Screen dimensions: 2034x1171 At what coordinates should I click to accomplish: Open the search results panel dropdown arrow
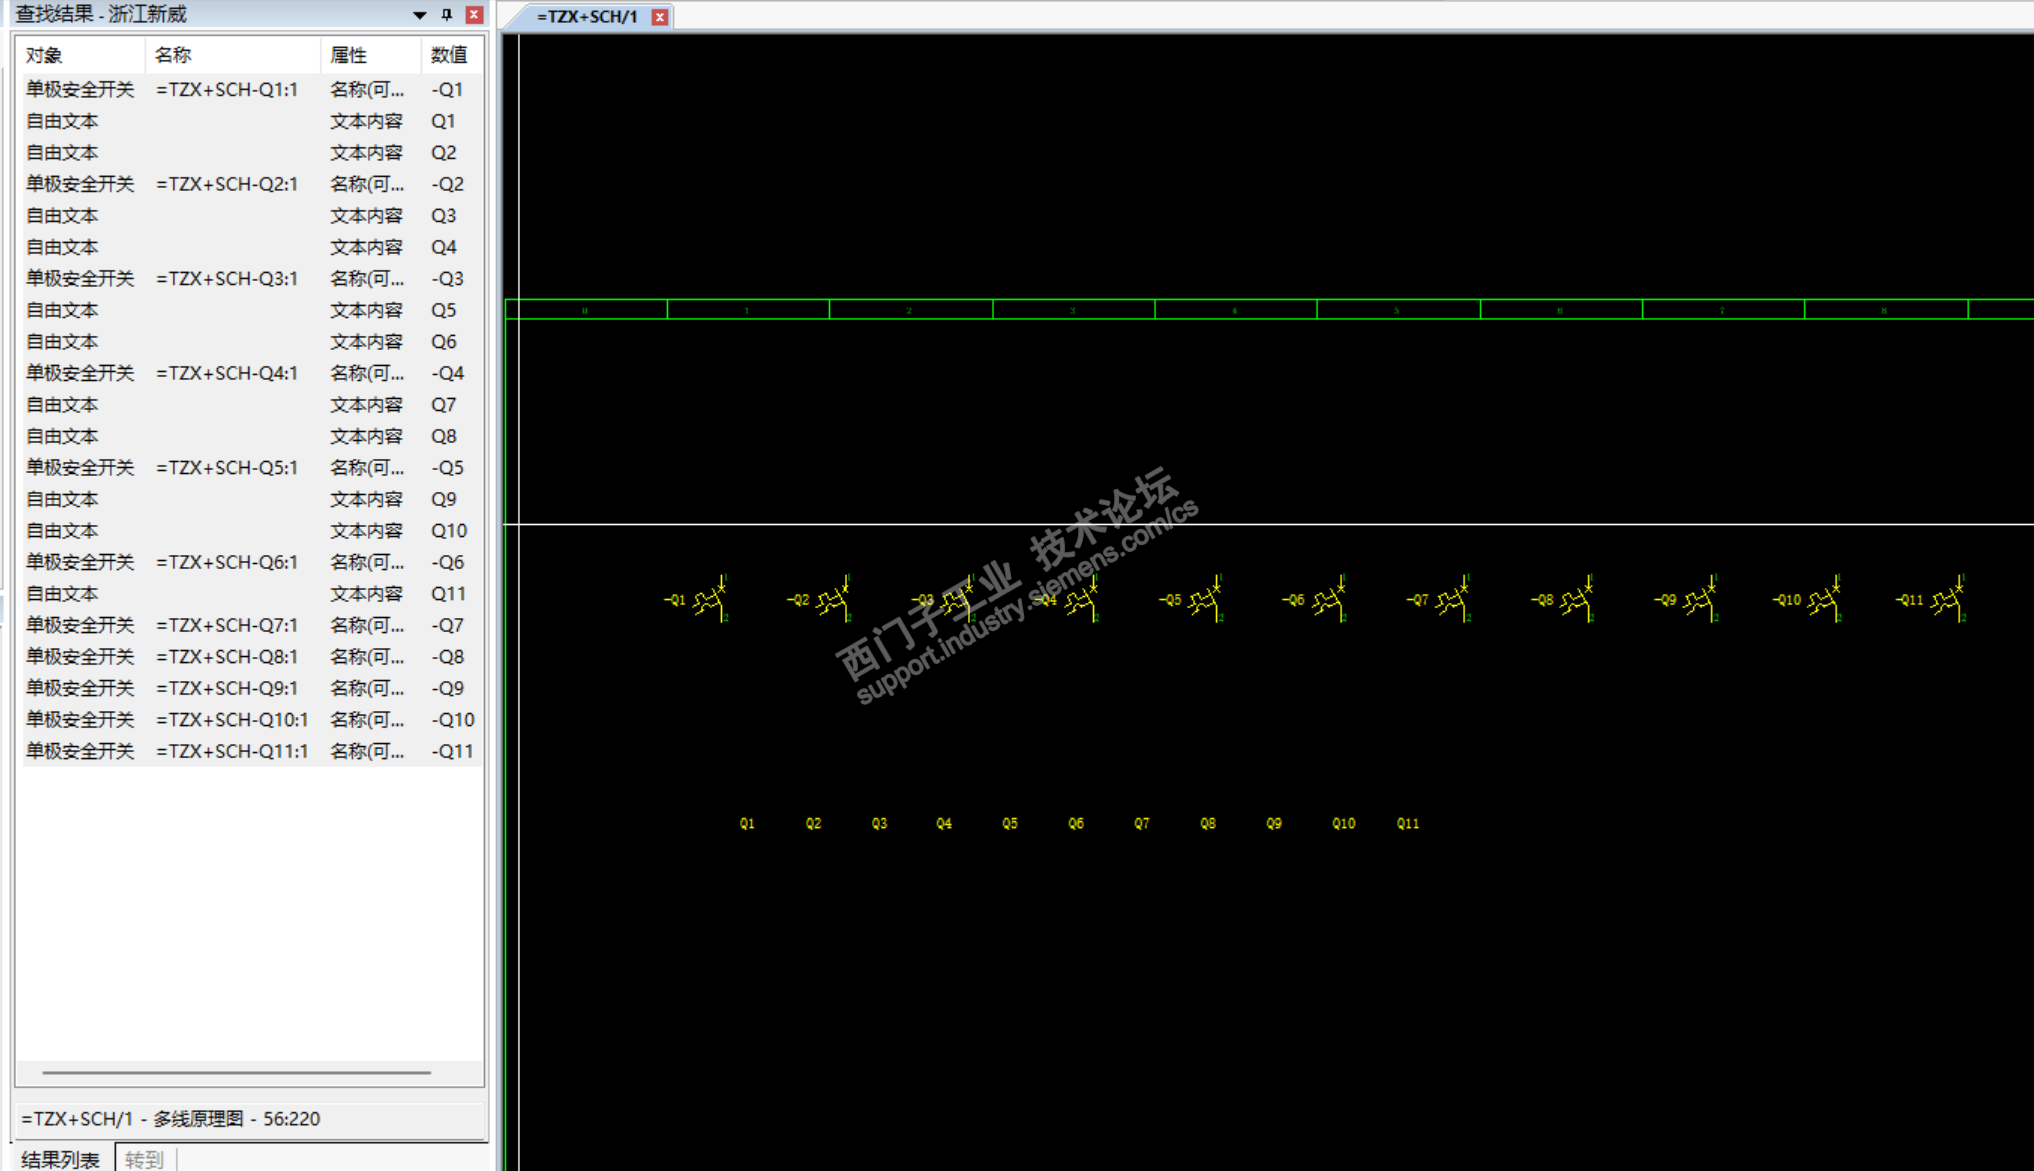pyautogui.click(x=420, y=15)
